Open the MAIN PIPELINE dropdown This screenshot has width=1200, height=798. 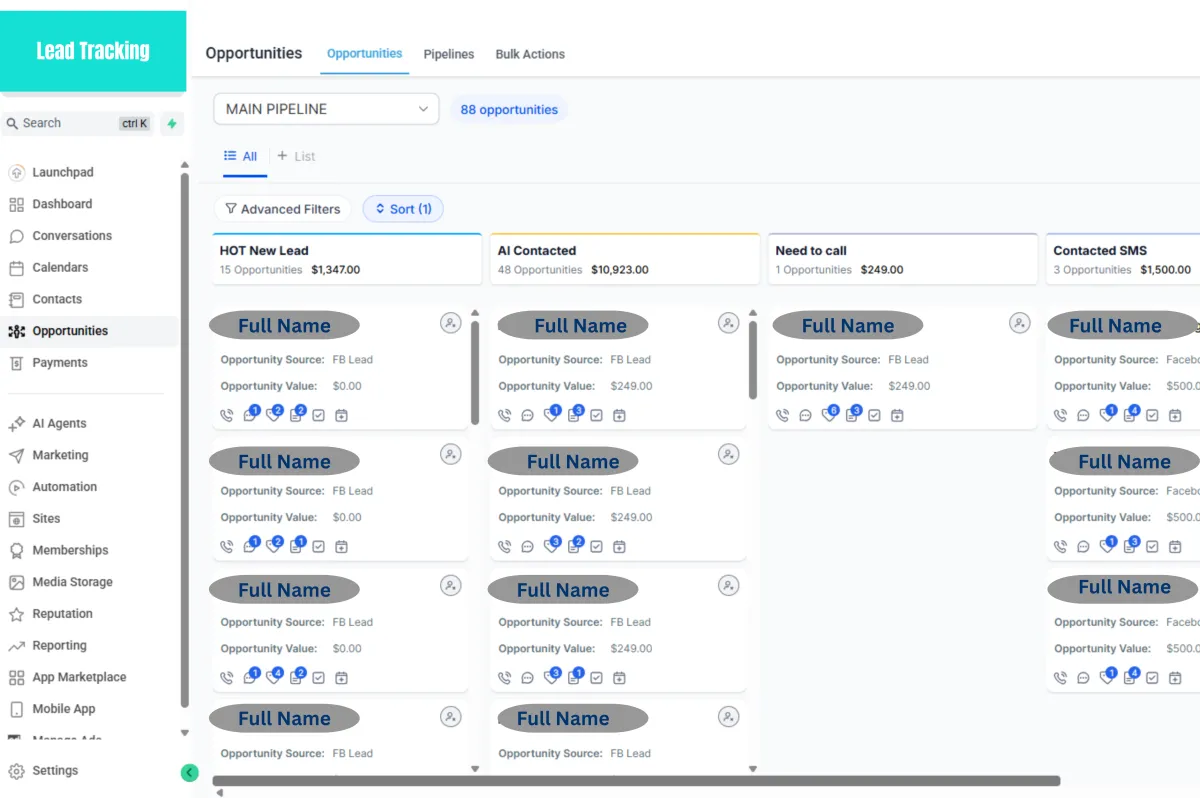coord(326,109)
